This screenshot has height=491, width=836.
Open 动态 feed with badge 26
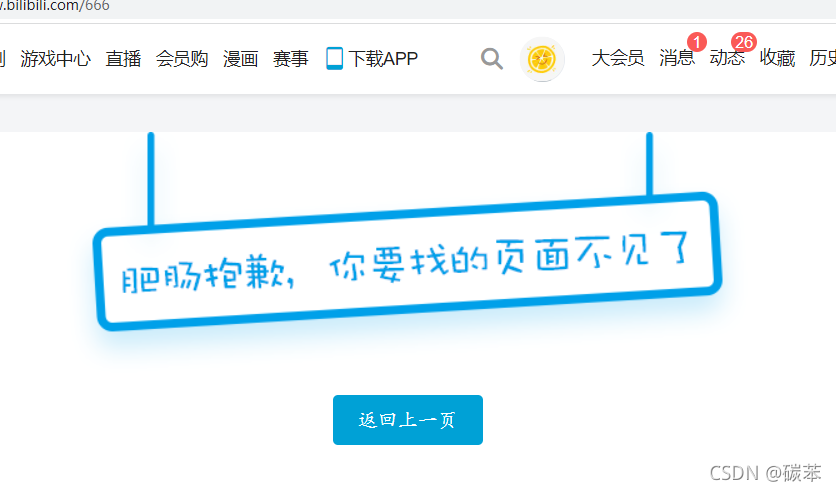coord(727,58)
